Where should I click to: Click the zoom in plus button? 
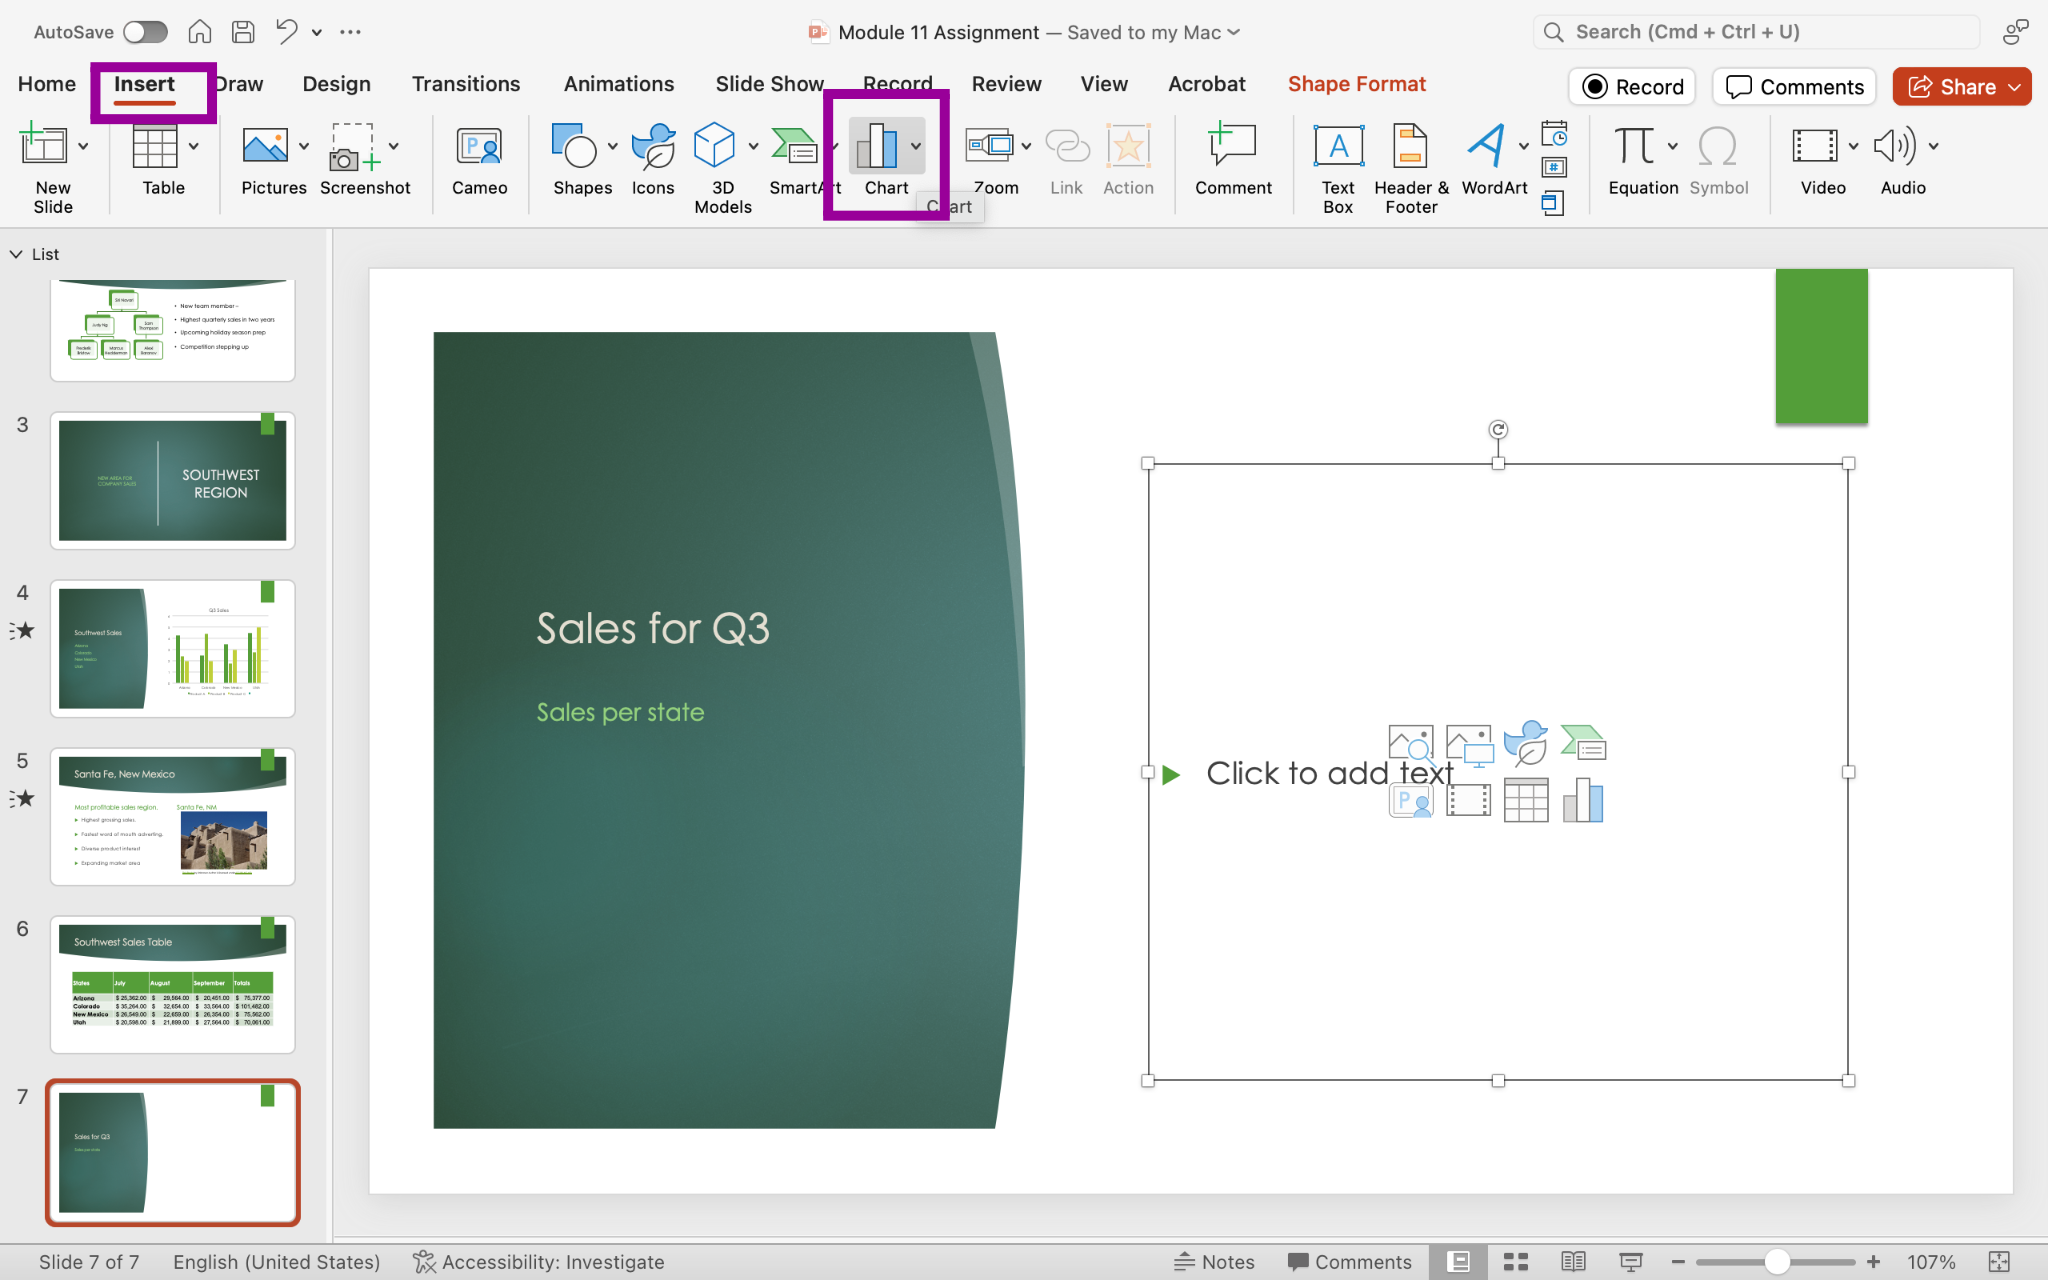click(1874, 1262)
